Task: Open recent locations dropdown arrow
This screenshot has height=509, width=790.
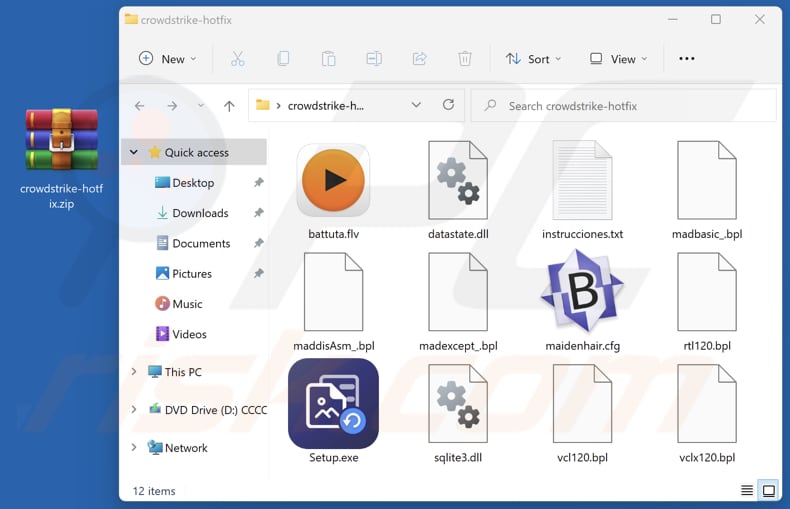Action: (201, 106)
